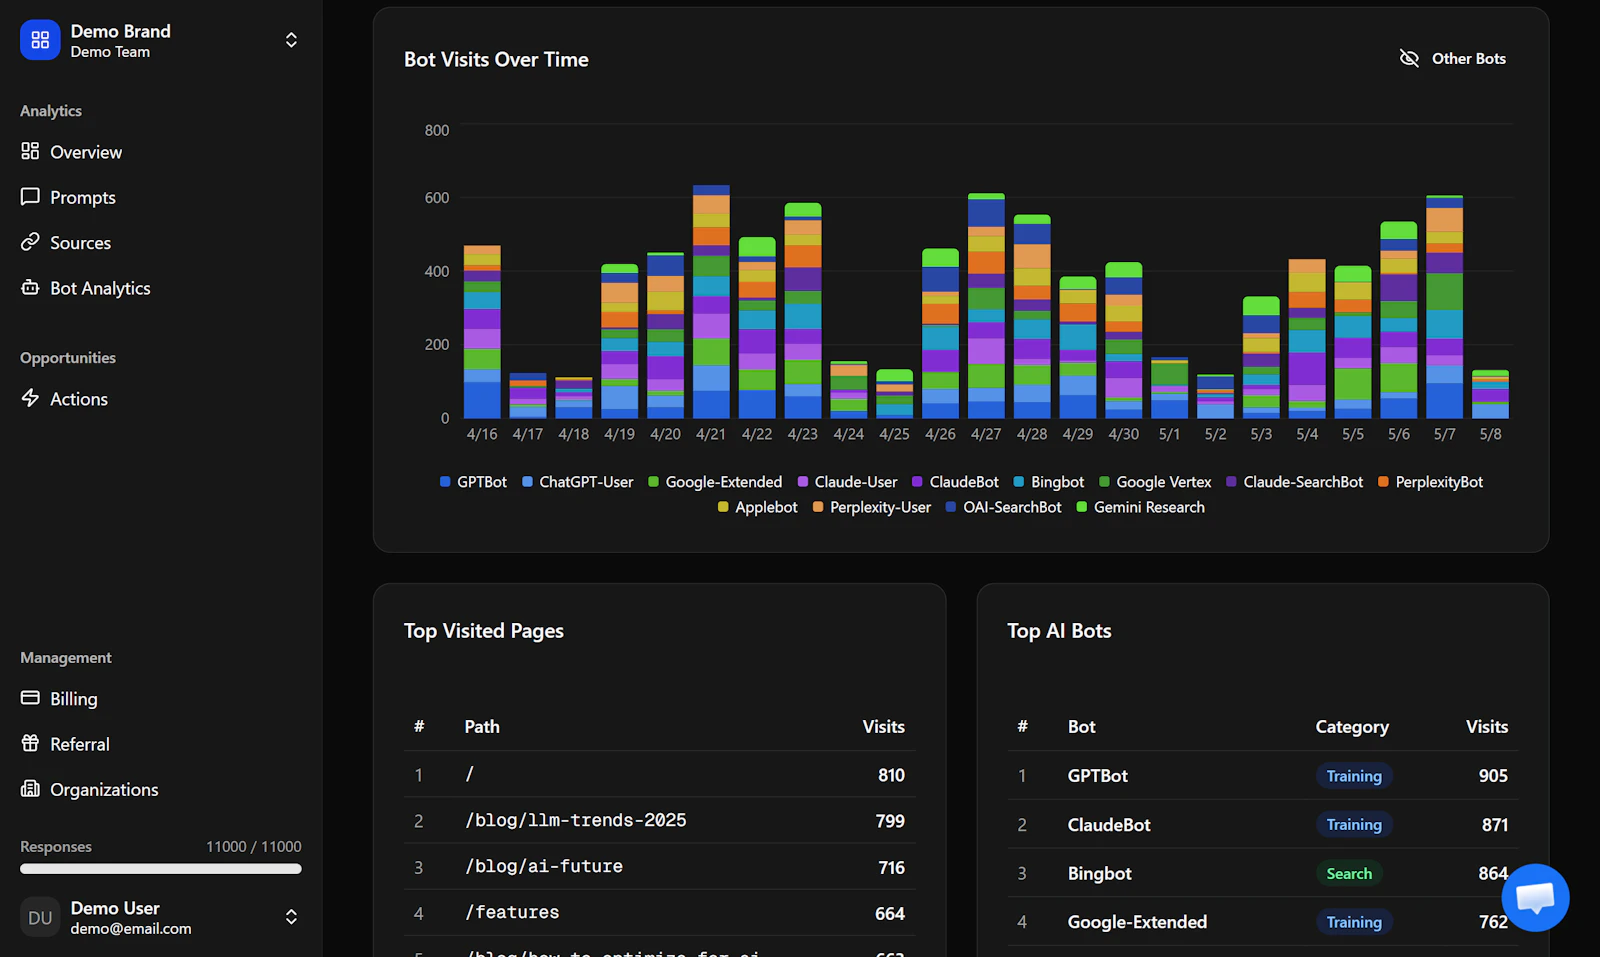Image resolution: width=1600 pixels, height=957 pixels.
Task: Click the Path column header
Action: tap(482, 727)
